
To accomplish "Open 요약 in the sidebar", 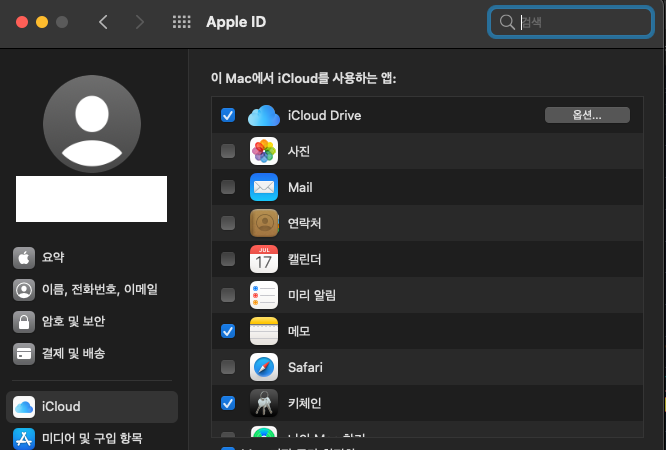I will (91, 258).
